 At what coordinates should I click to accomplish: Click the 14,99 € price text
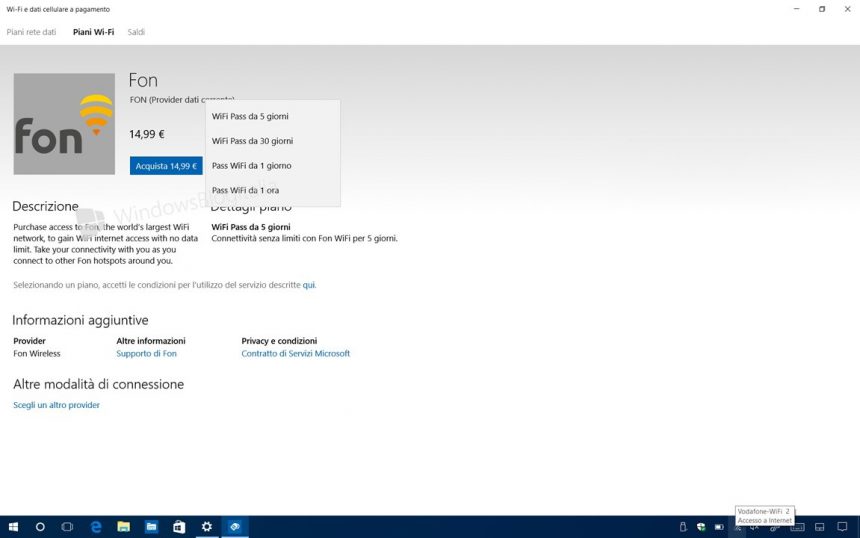[147, 134]
